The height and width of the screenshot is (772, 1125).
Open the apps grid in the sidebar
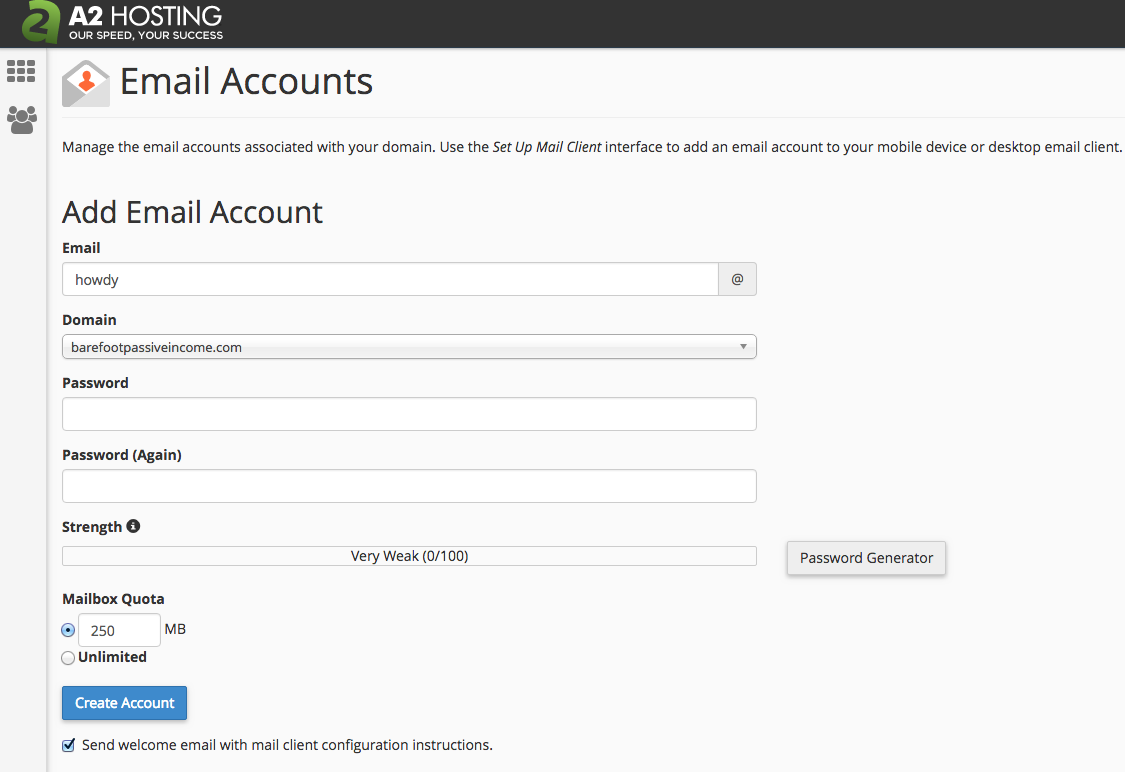(x=21, y=71)
